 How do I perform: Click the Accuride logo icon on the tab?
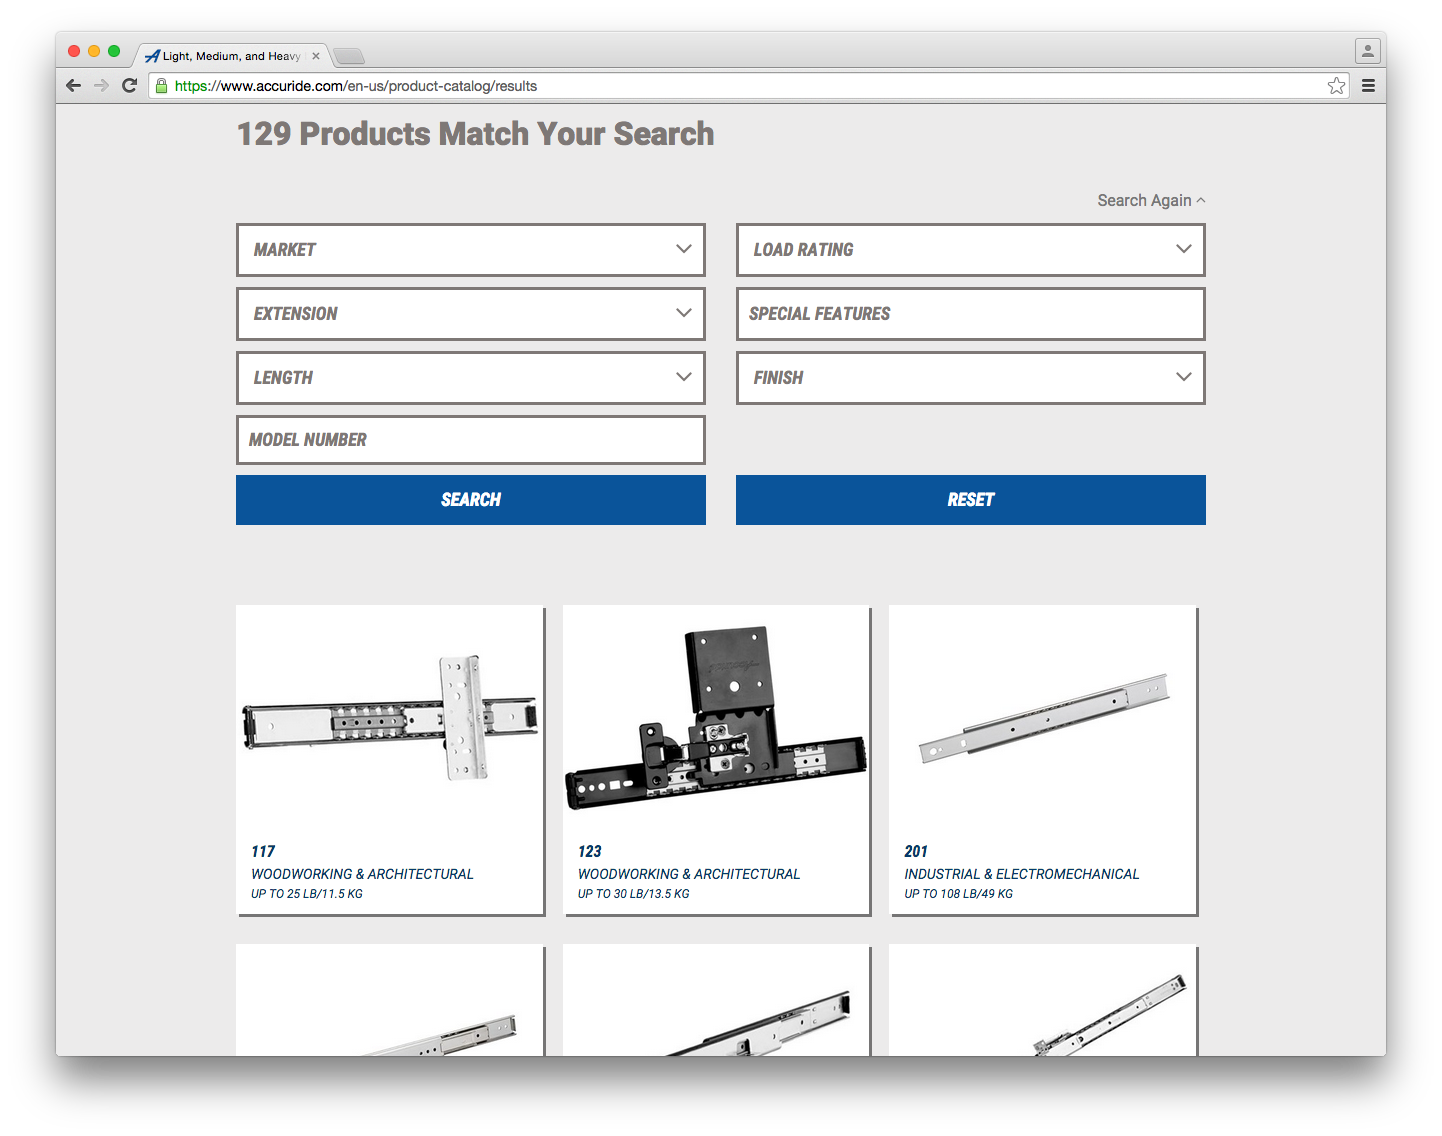[152, 56]
